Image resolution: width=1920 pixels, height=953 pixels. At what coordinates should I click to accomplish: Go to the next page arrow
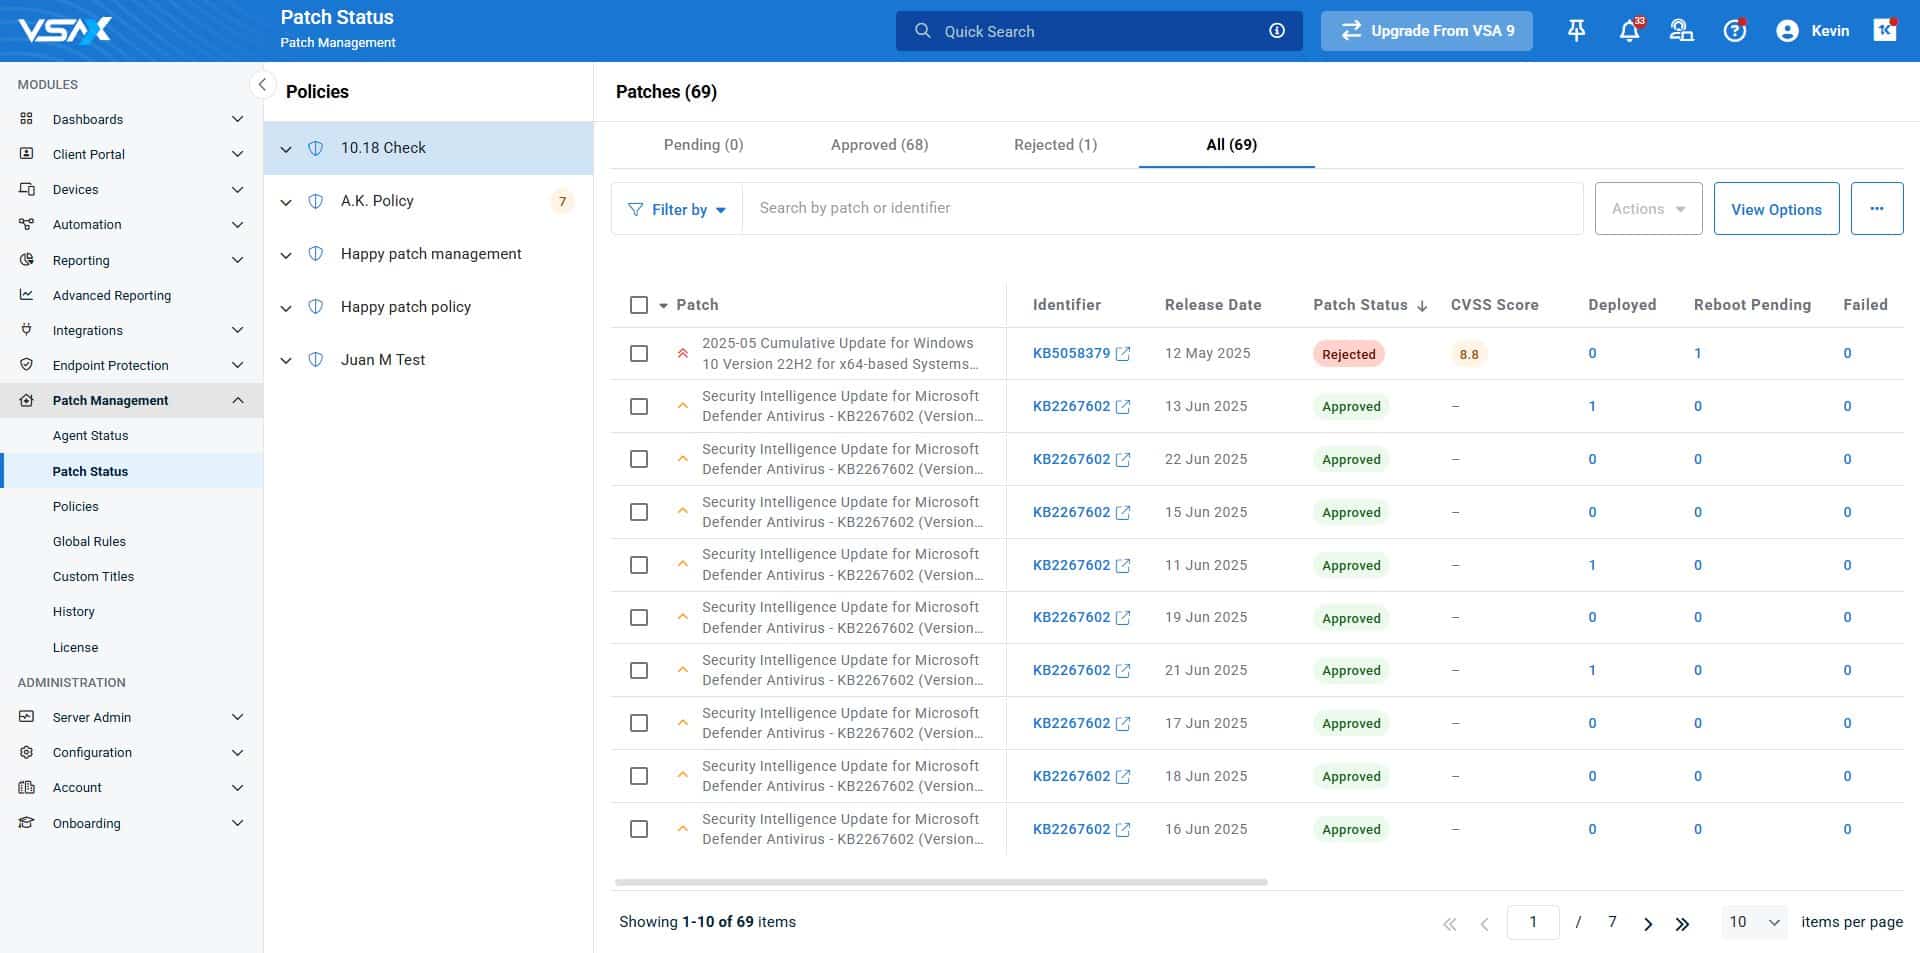(1648, 924)
